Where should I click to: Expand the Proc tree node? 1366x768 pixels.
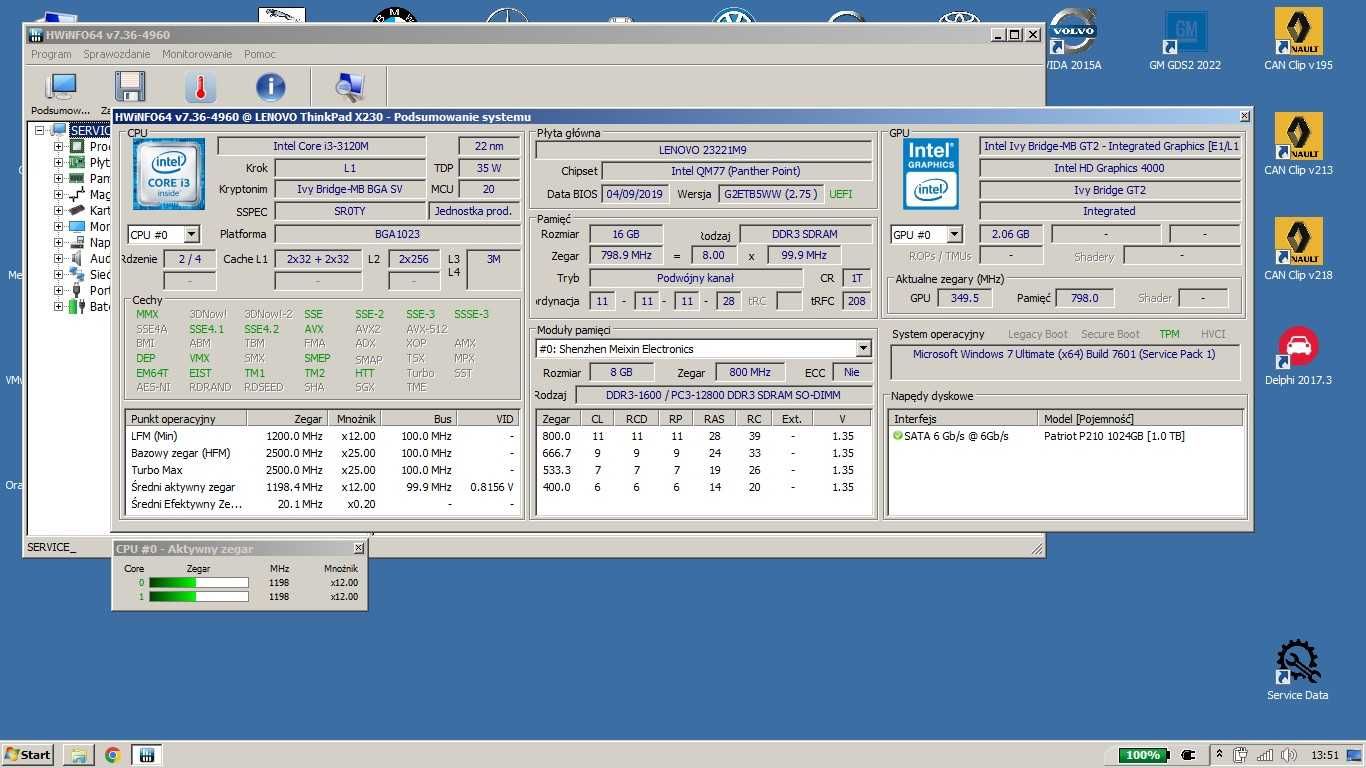pos(58,146)
